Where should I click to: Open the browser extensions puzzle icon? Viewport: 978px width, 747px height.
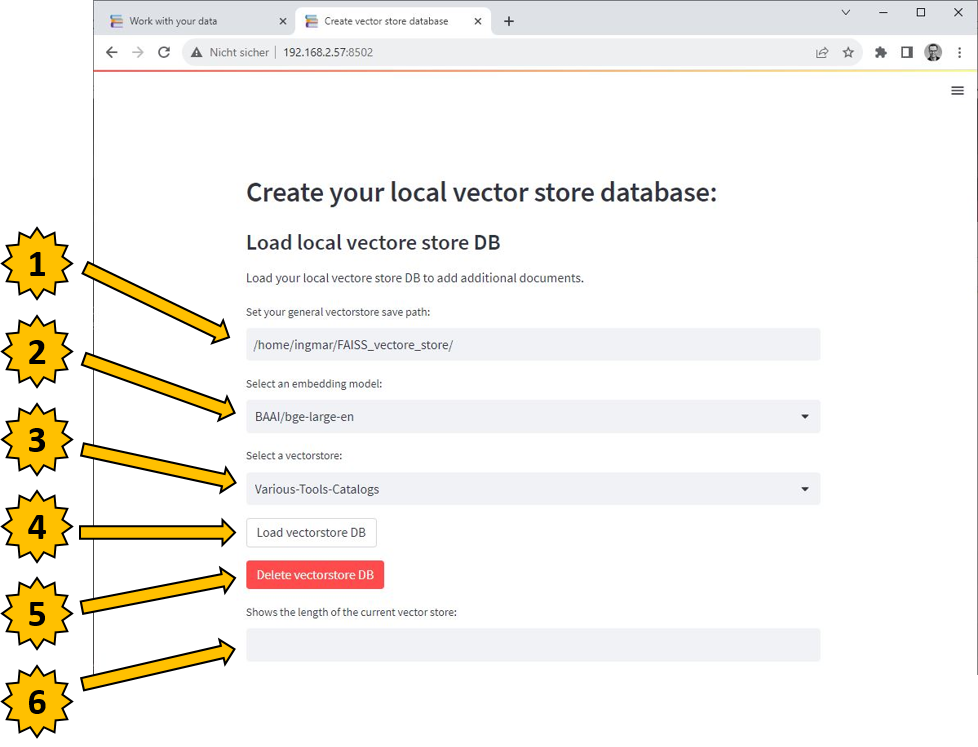point(881,52)
